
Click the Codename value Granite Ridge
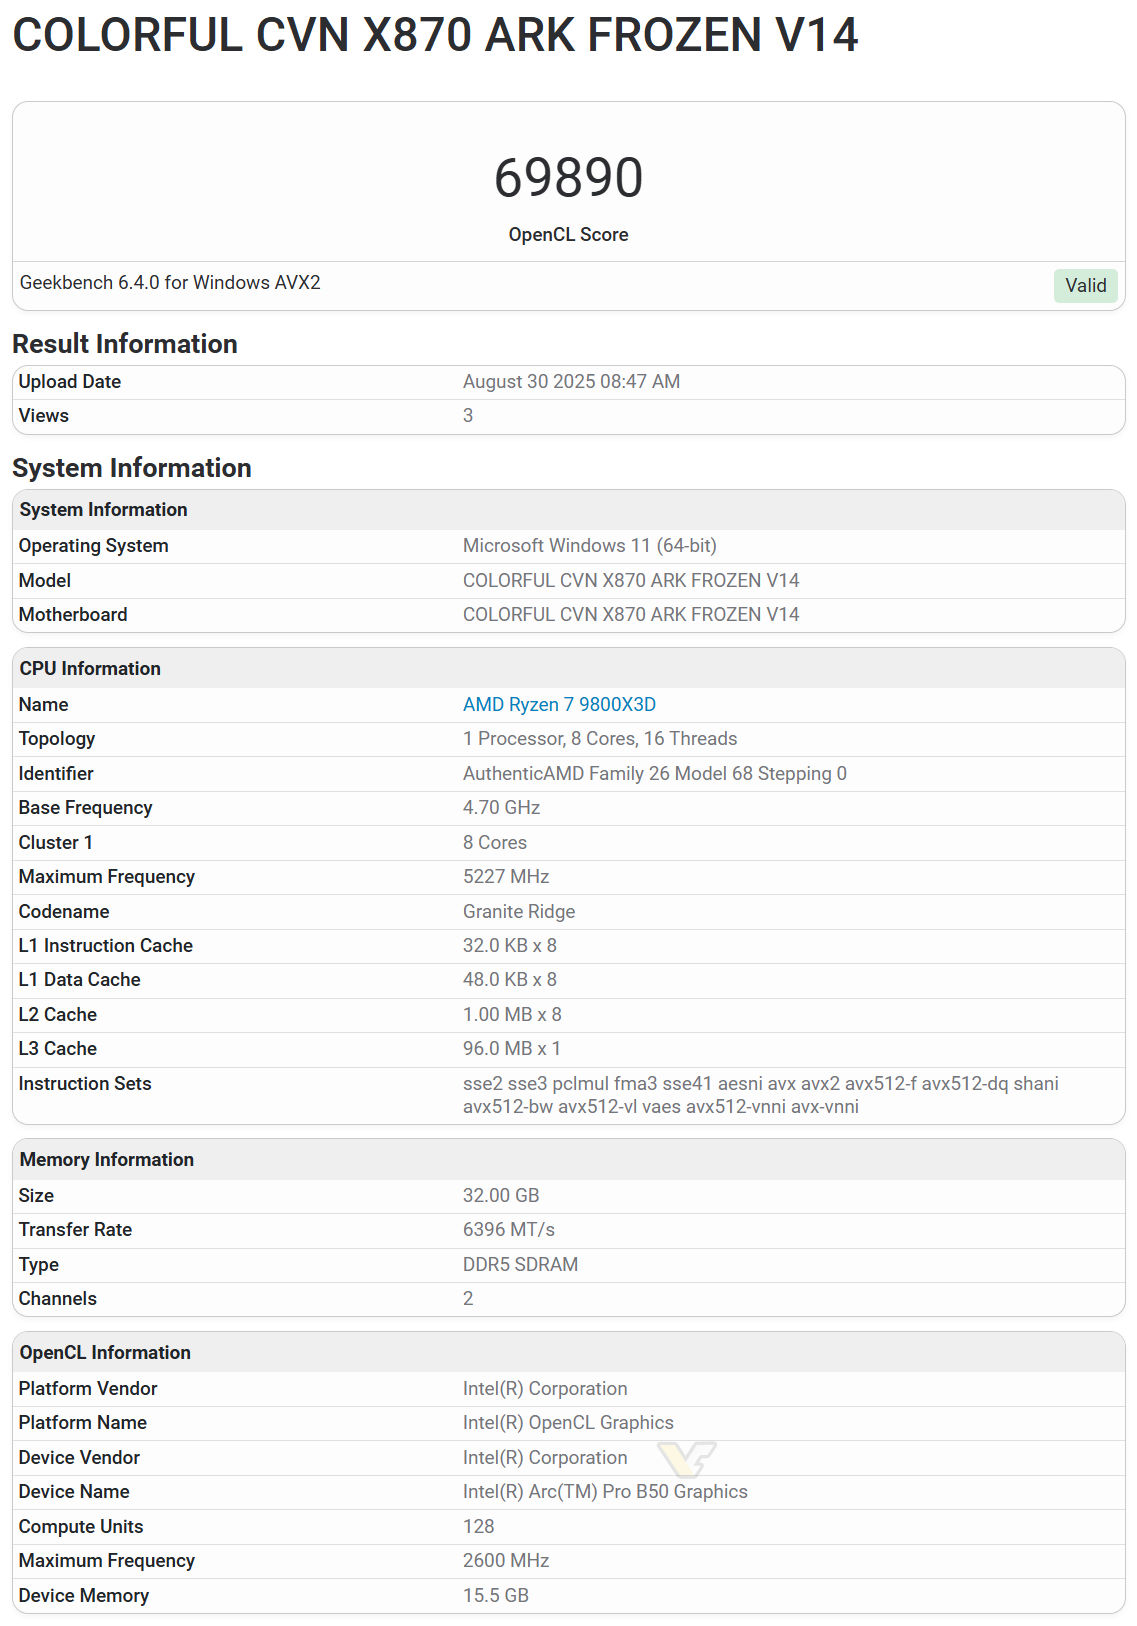point(519,912)
